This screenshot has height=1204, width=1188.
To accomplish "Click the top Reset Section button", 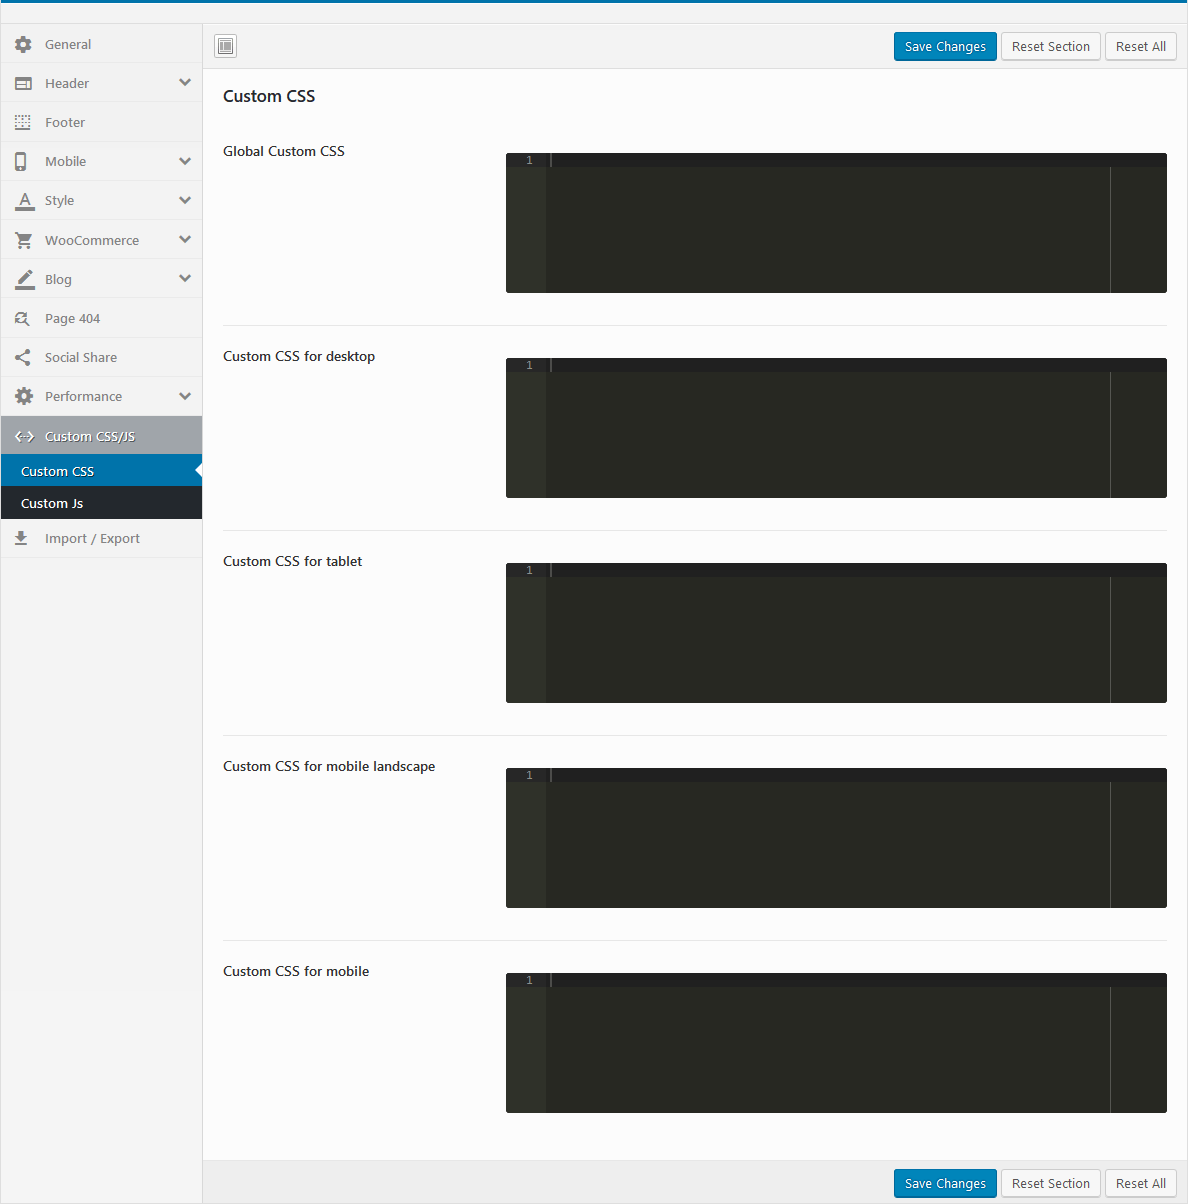I will pos(1050,46).
